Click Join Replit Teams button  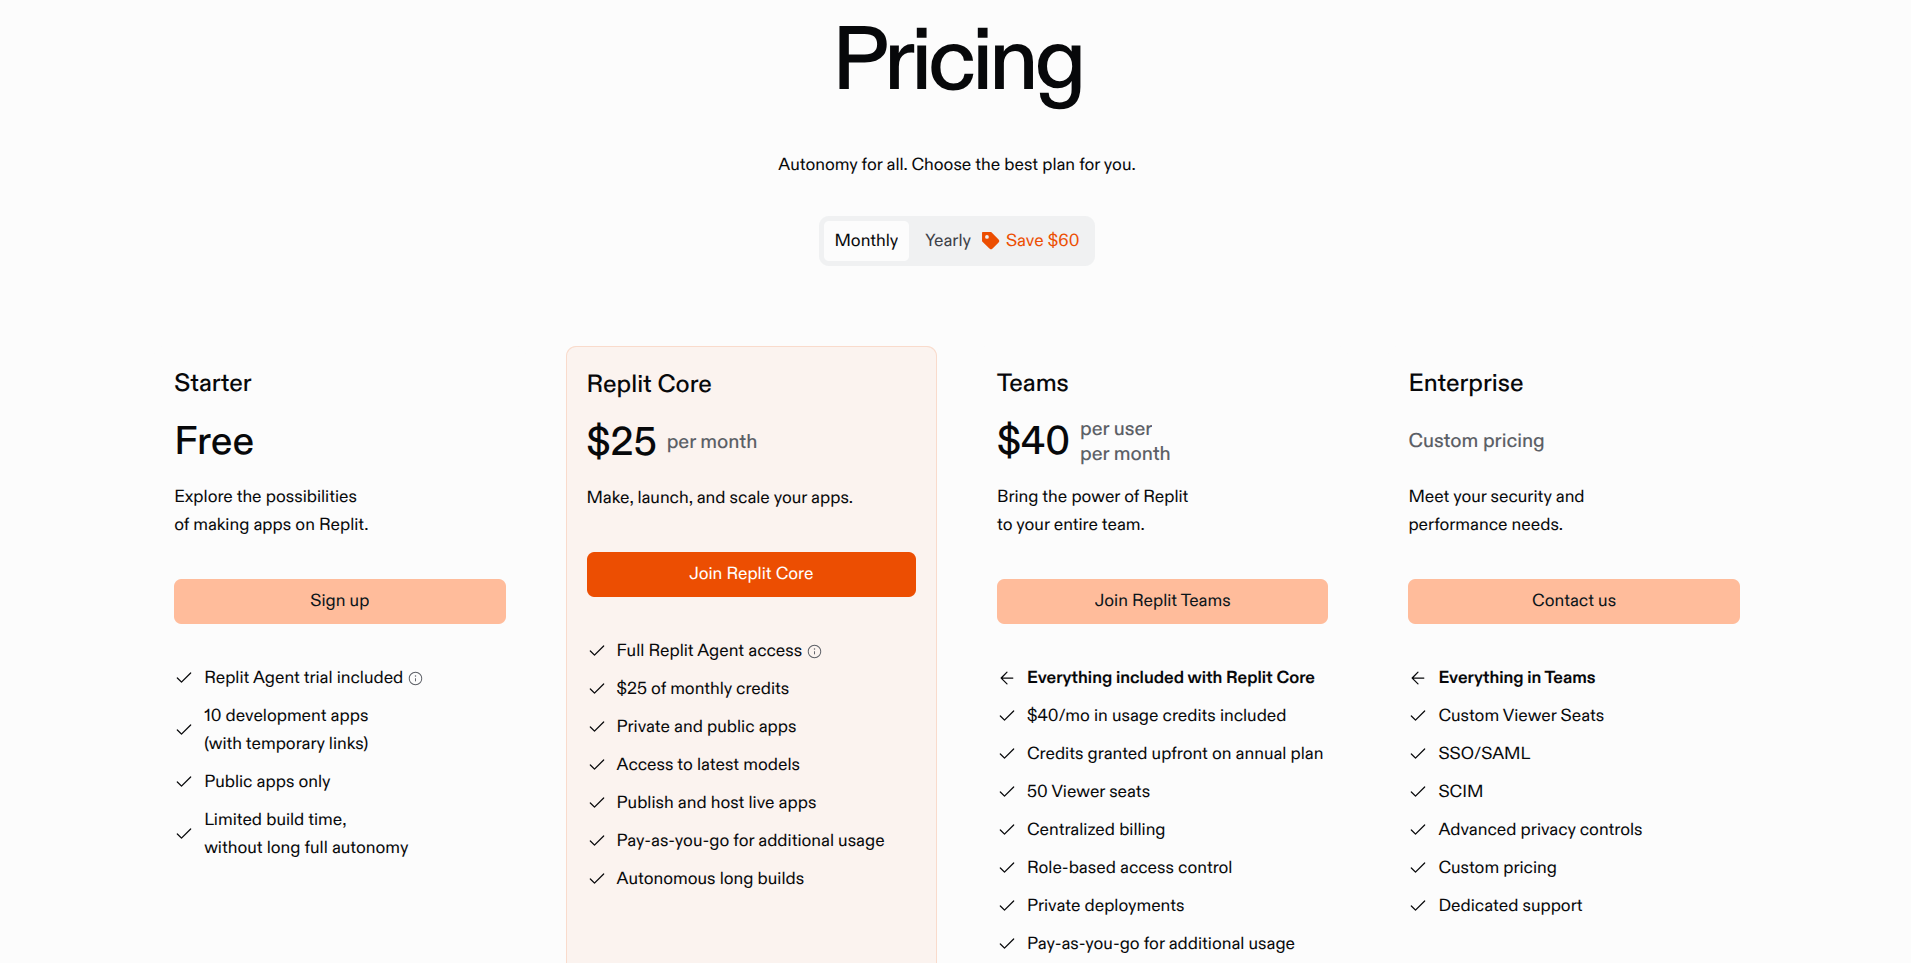coord(1162,601)
